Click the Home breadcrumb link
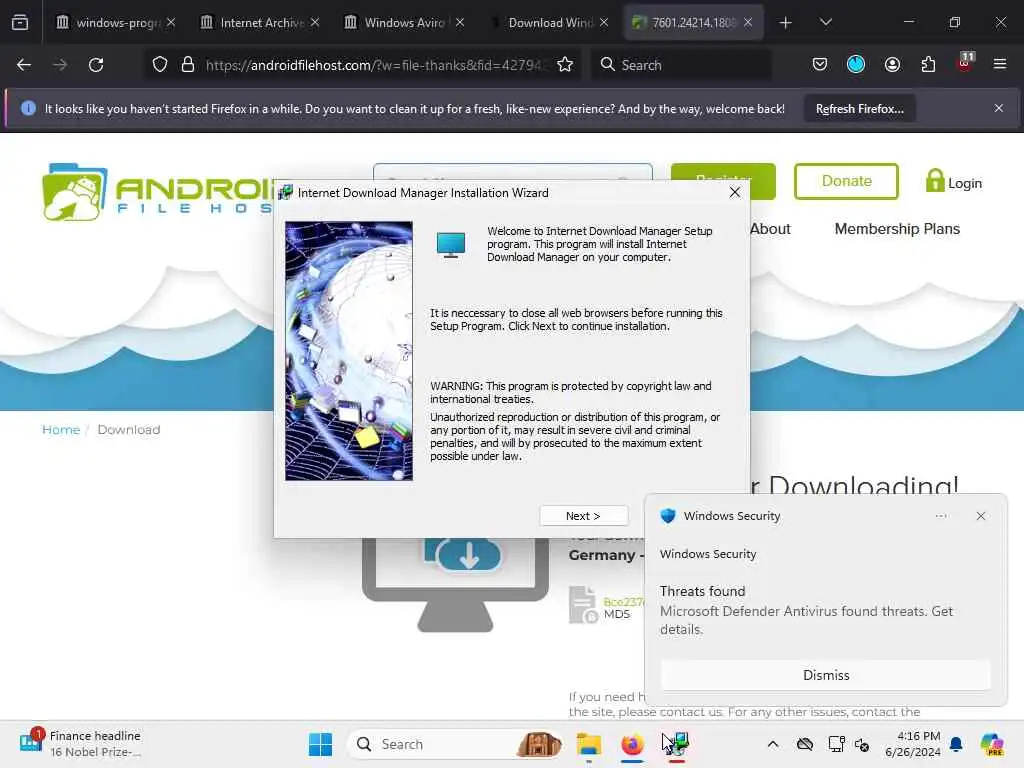The image size is (1024, 768). click(61, 430)
